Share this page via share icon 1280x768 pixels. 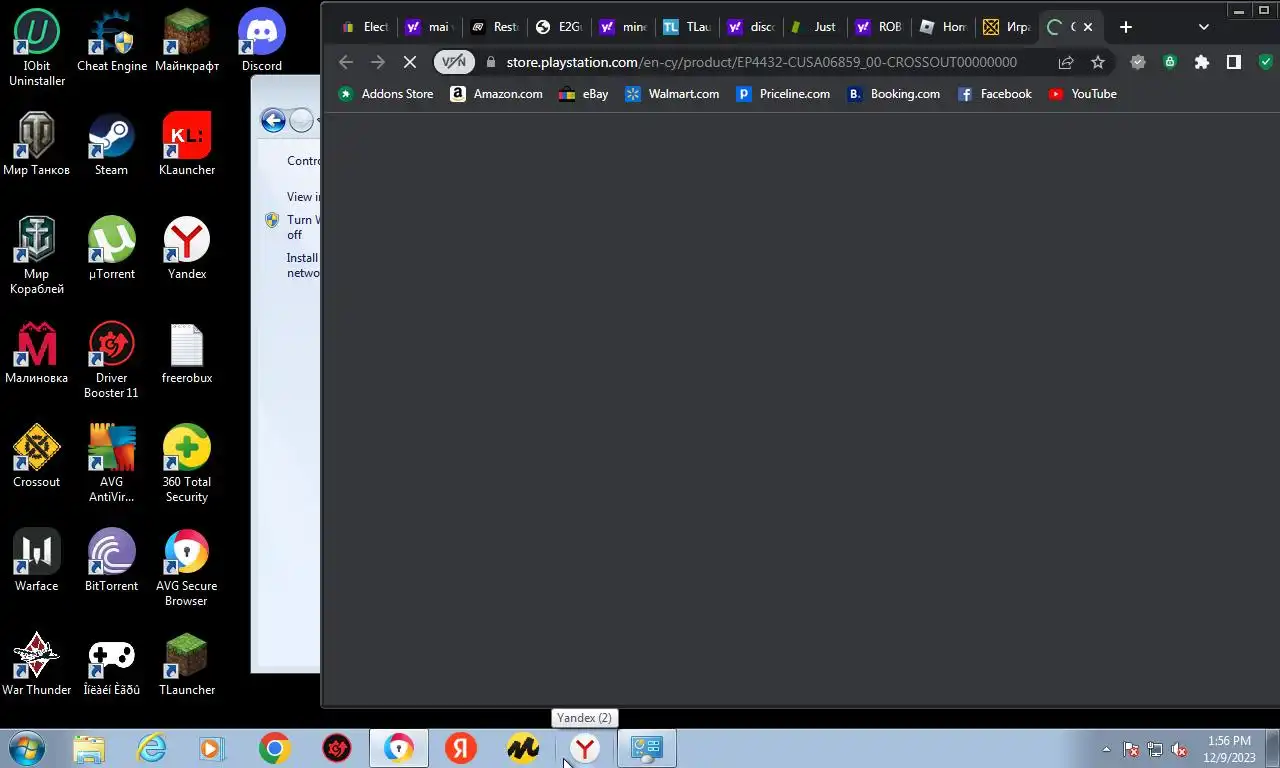[1066, 62]
